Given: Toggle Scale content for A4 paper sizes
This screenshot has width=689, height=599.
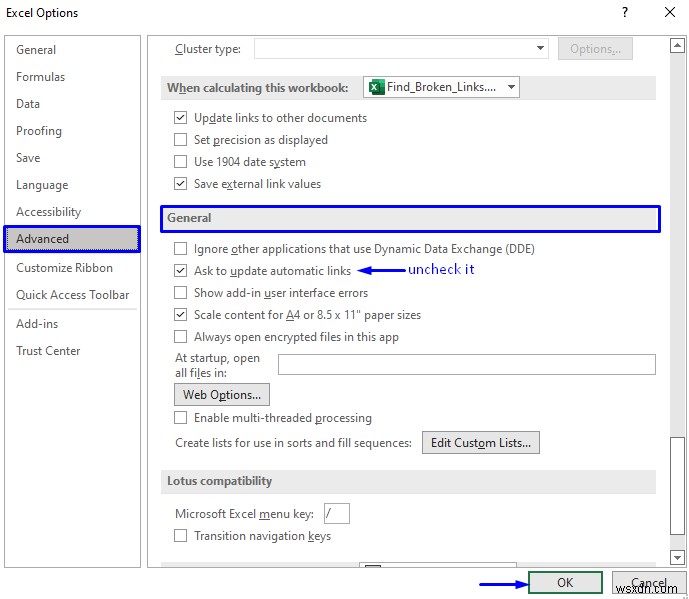Looking at the screenshot, I should click(x=180, y=315).
